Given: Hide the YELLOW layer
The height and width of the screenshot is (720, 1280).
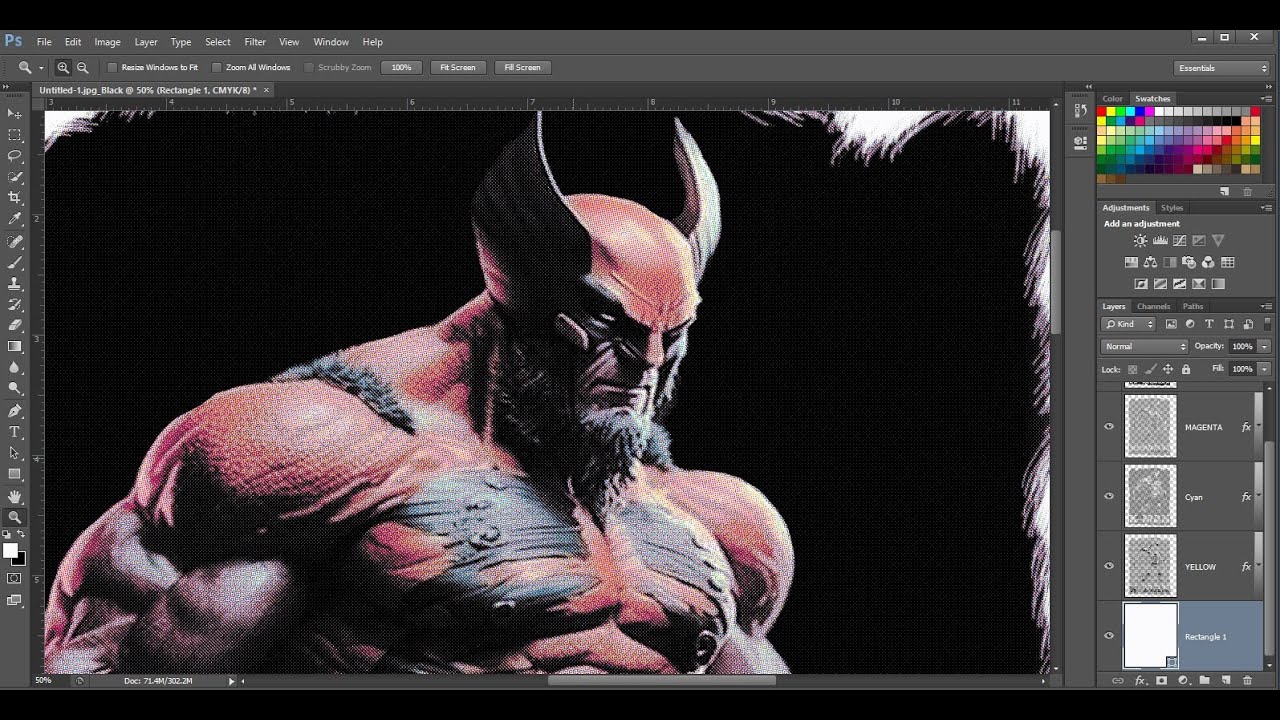Looking at the screenshot, I should coord(1109,566).
